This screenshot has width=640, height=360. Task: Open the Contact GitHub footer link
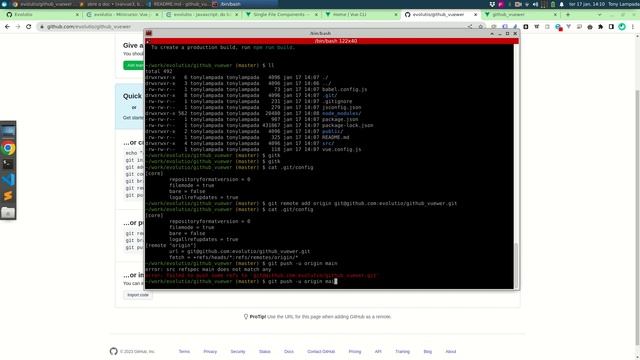click(x=321, y=351)
